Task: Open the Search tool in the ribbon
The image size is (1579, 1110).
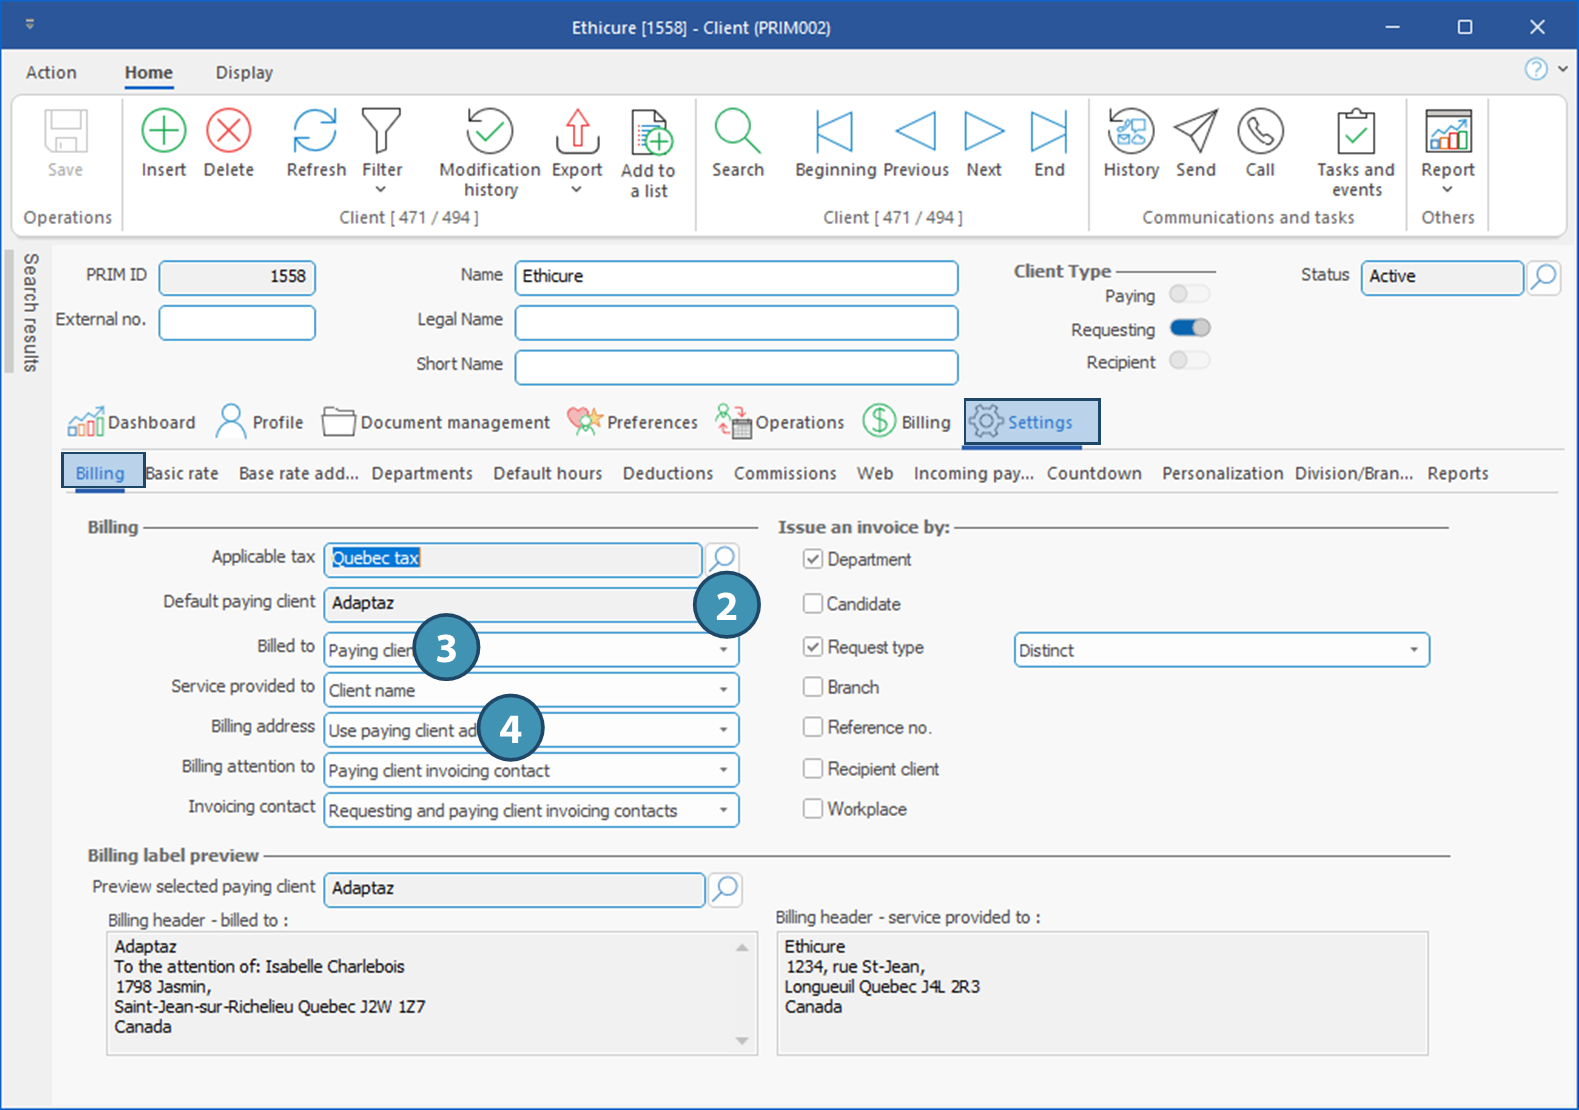Action: click(737, 132)
